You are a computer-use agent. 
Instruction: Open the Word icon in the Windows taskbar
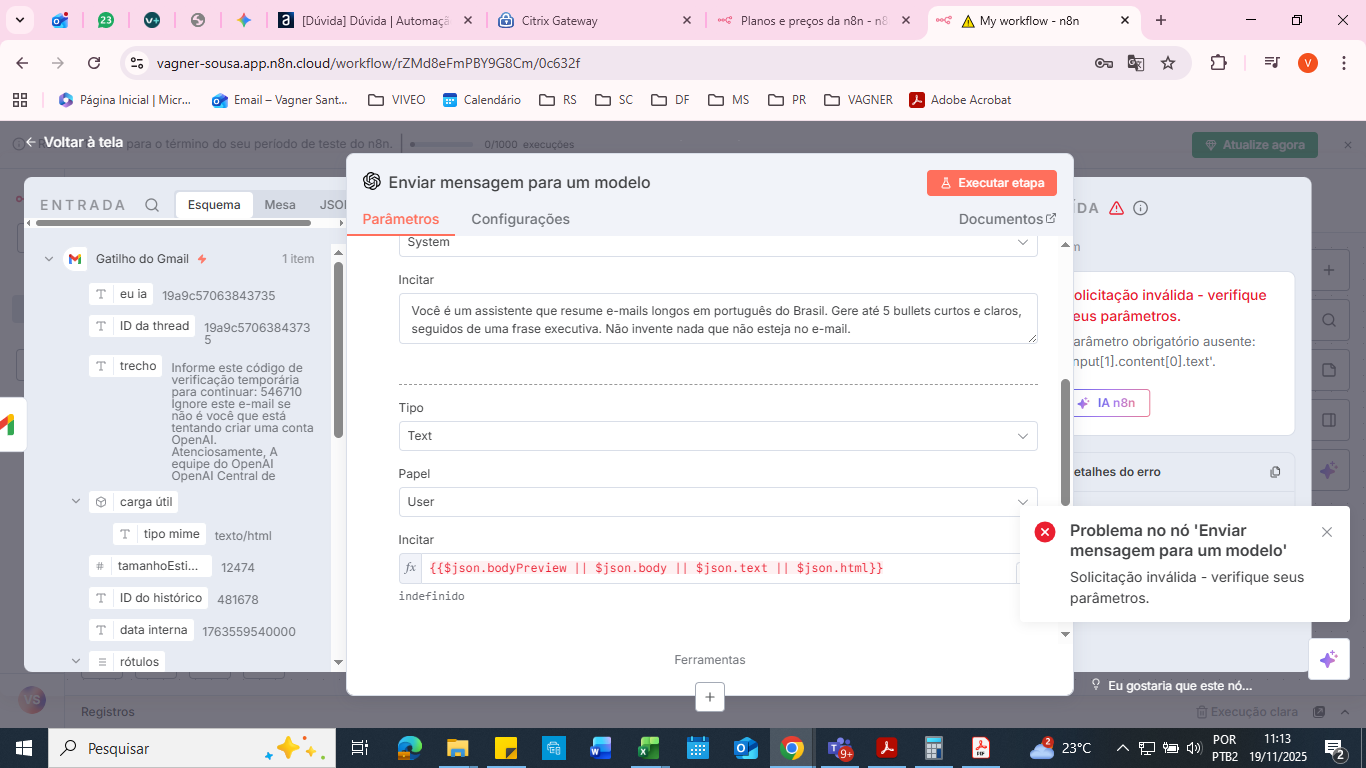600,748
